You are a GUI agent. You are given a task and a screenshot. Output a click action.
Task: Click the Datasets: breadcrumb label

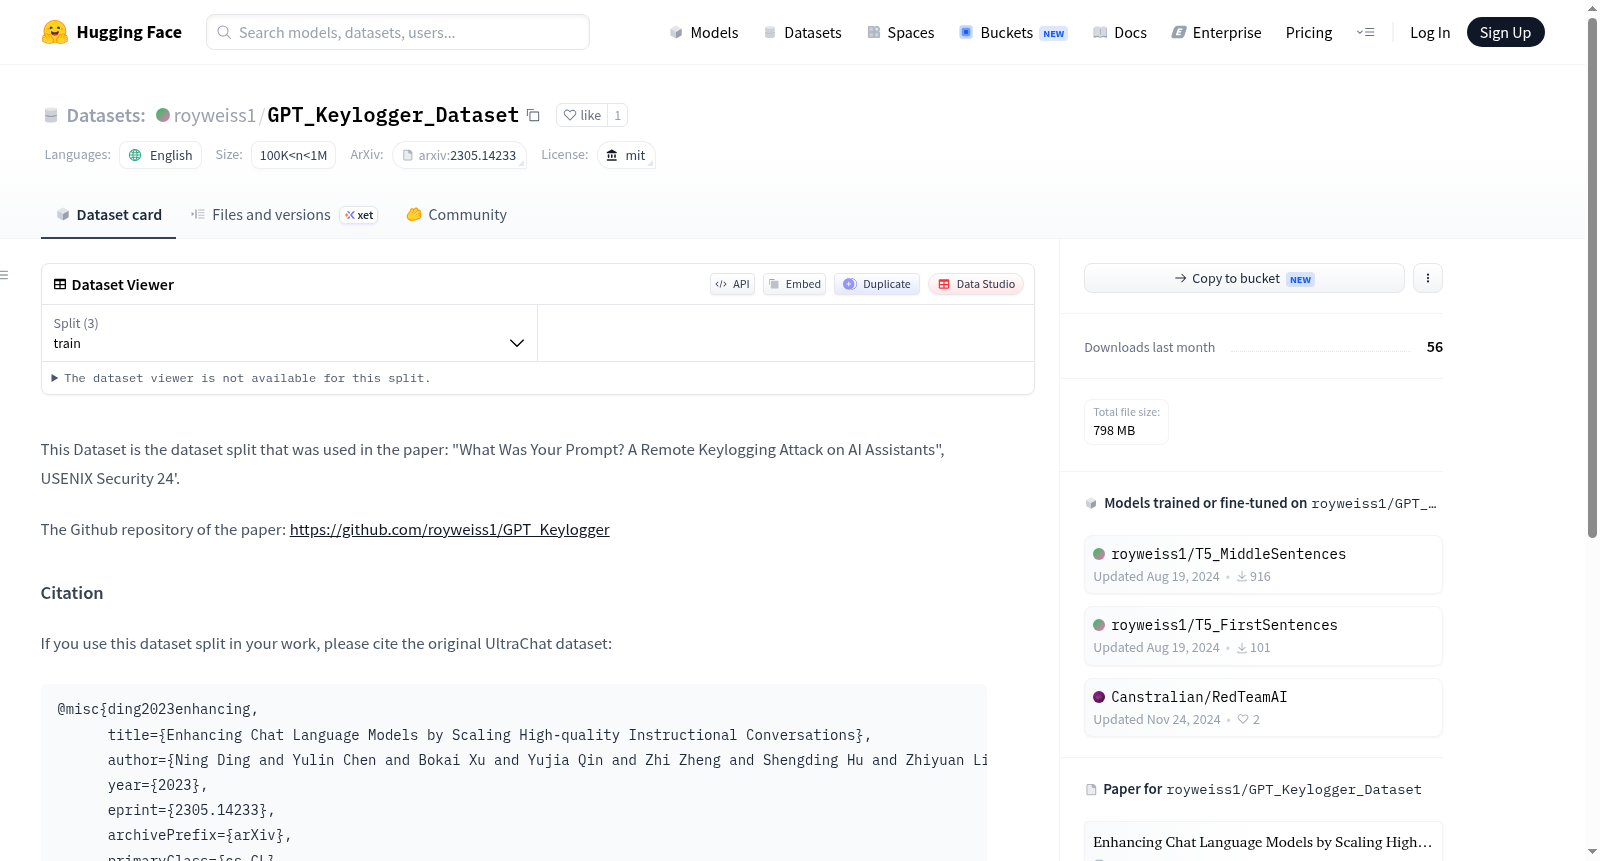(x=106, y=115)
